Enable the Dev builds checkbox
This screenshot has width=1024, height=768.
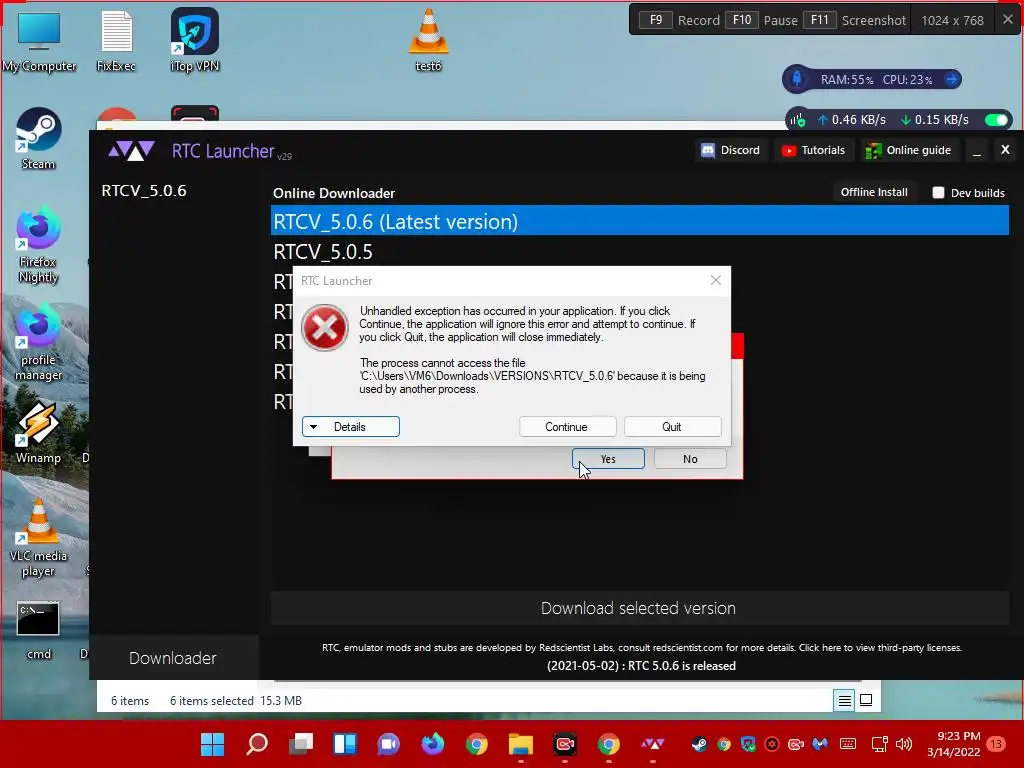point(938,193)
